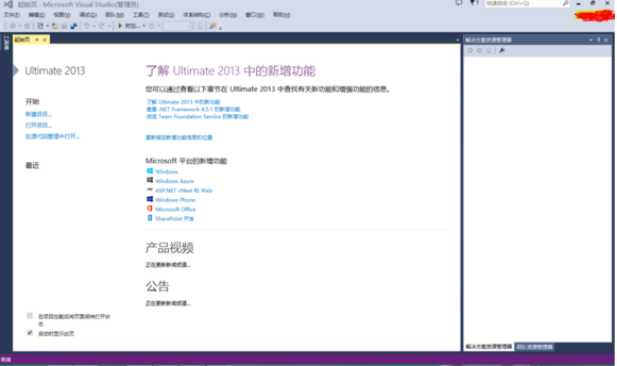Click the Microsoft Office platform icon

point(150,209)
